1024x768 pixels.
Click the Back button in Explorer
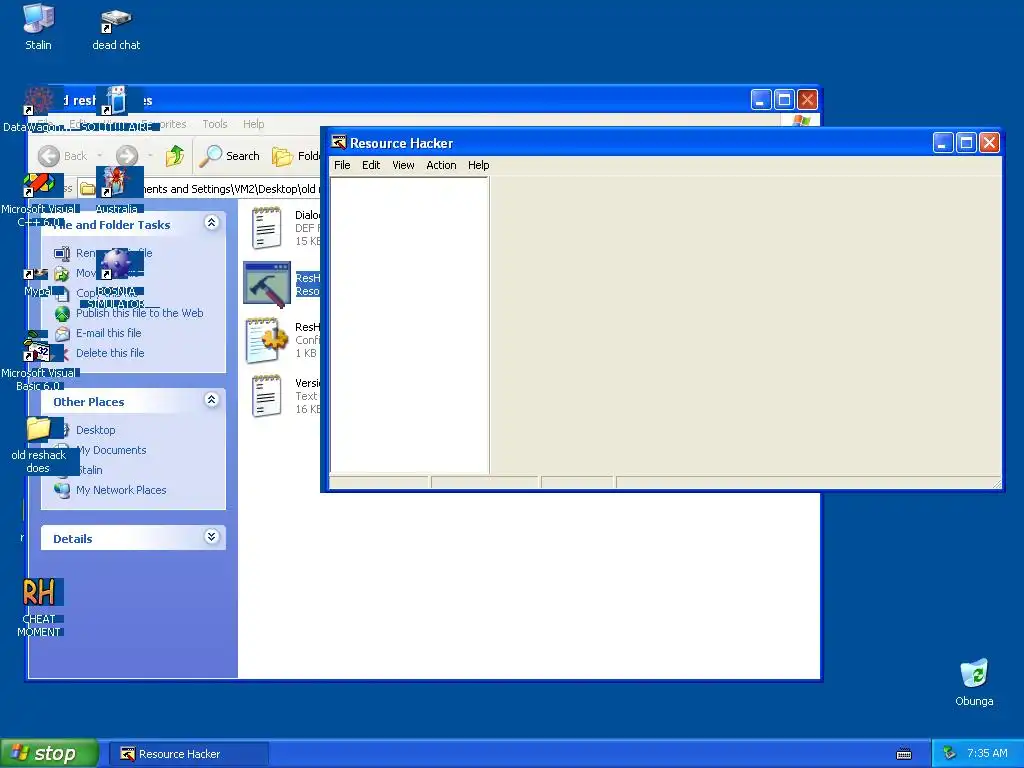[x=63, y=155]
